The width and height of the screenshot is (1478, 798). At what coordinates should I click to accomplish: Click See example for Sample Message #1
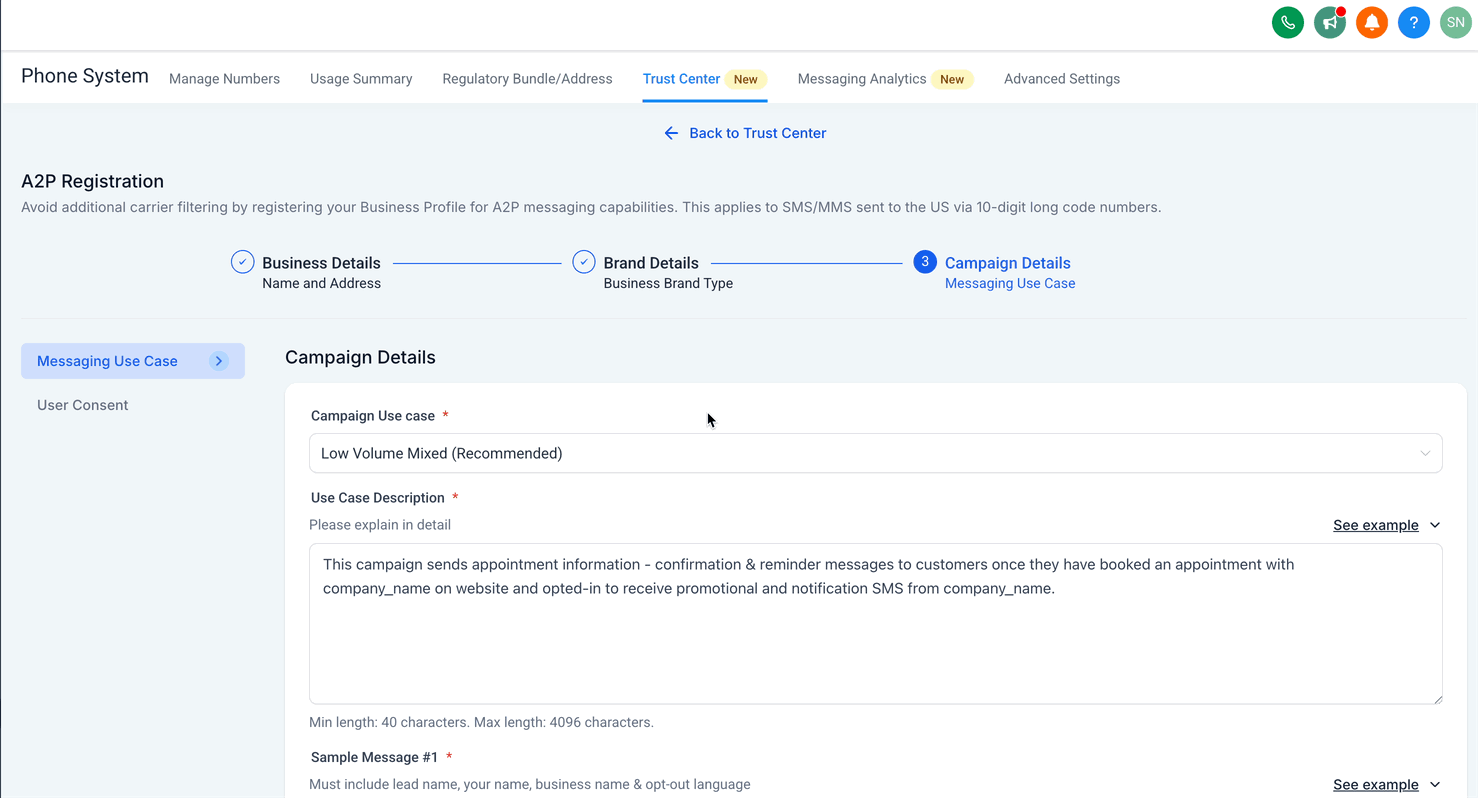pyautogui.click(x=1375, y=785)
